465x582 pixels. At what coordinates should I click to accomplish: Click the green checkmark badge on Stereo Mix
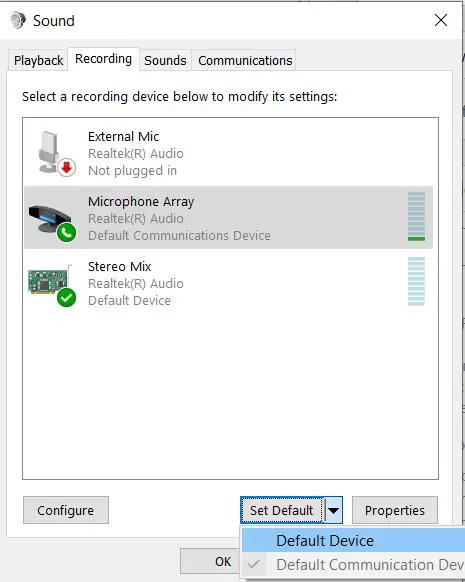point(66,298)
